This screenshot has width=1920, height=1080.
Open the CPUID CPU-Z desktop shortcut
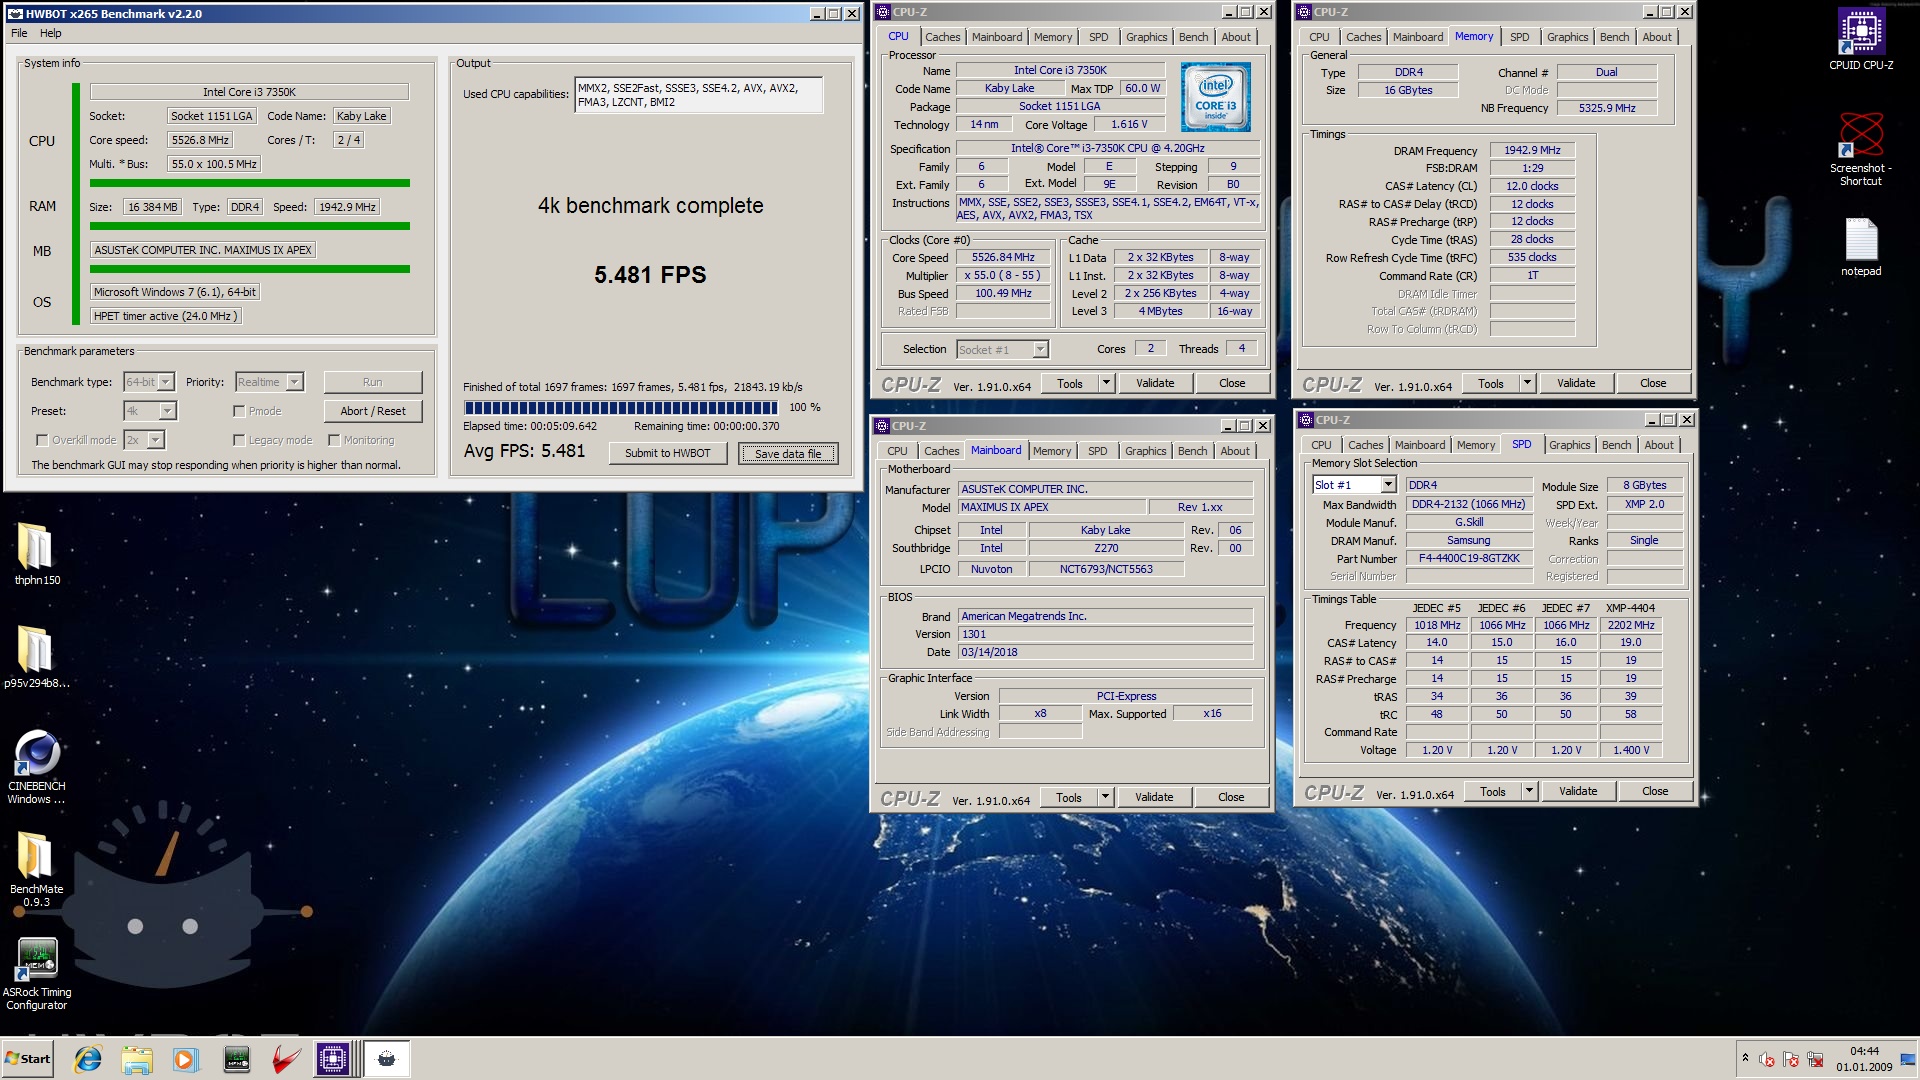pos(1860,40)
